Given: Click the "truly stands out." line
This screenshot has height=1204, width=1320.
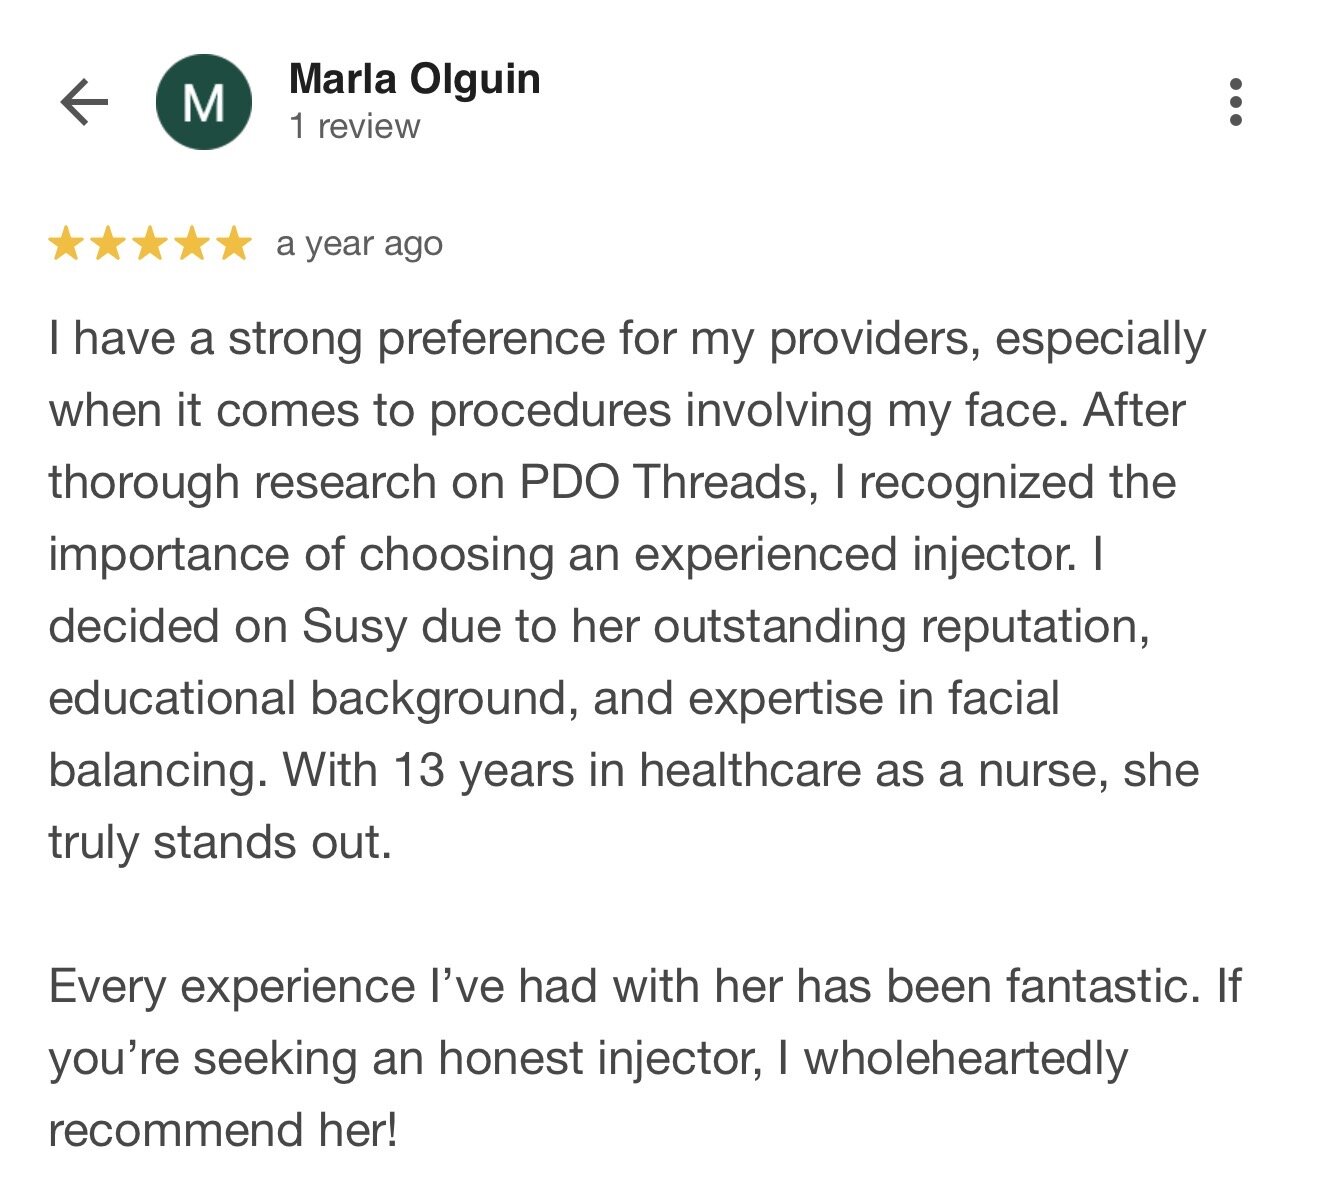Looking at the screenshot, I should pyautogui.click(x=220, y=843).
